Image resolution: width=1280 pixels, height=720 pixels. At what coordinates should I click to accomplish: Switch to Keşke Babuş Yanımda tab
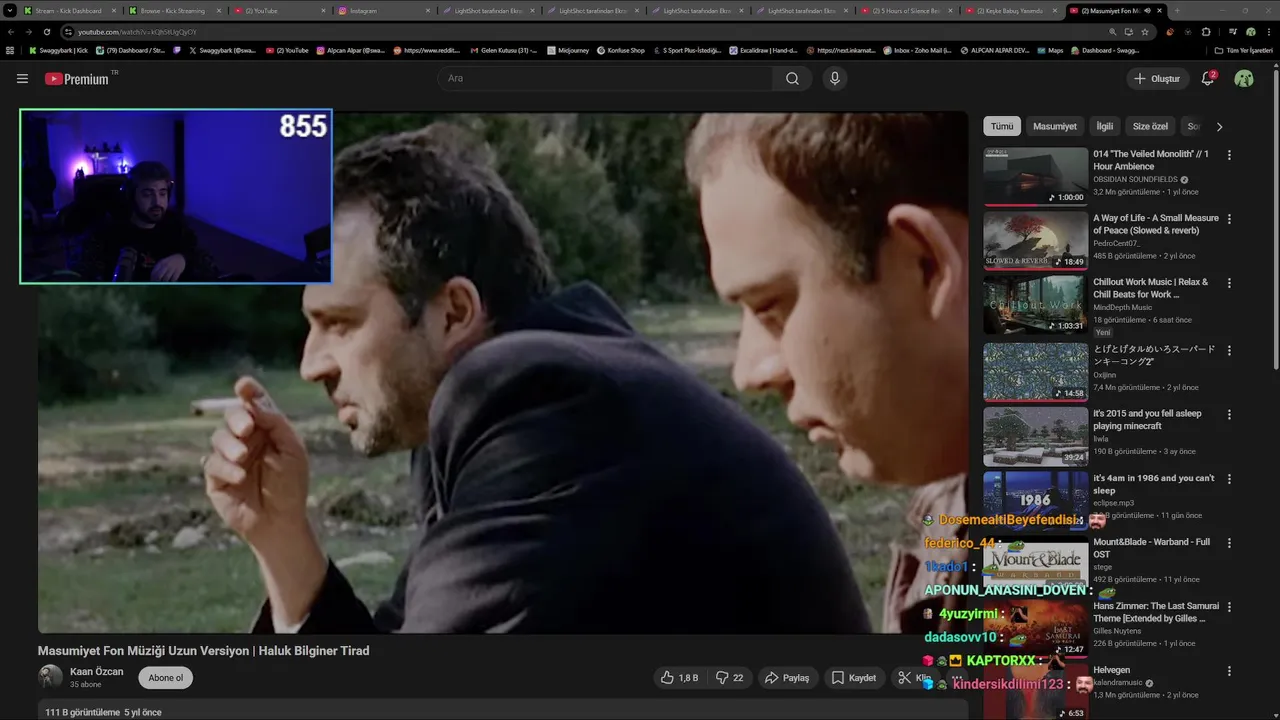[1010, 11]
